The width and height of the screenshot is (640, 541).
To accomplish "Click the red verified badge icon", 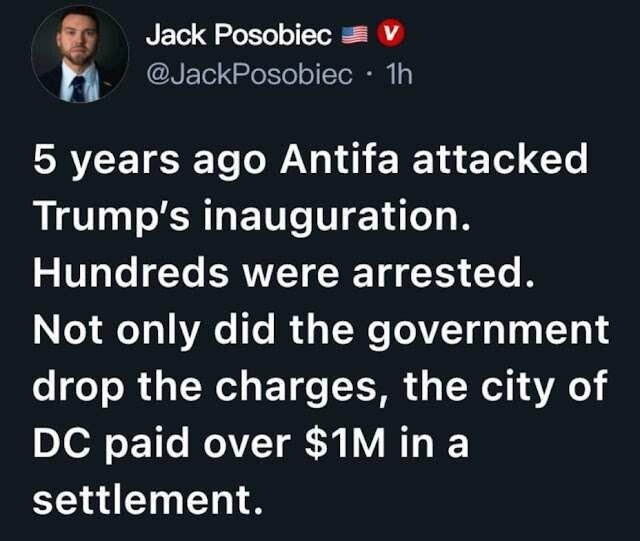I will pyautogui.click(x=395, y=35).
